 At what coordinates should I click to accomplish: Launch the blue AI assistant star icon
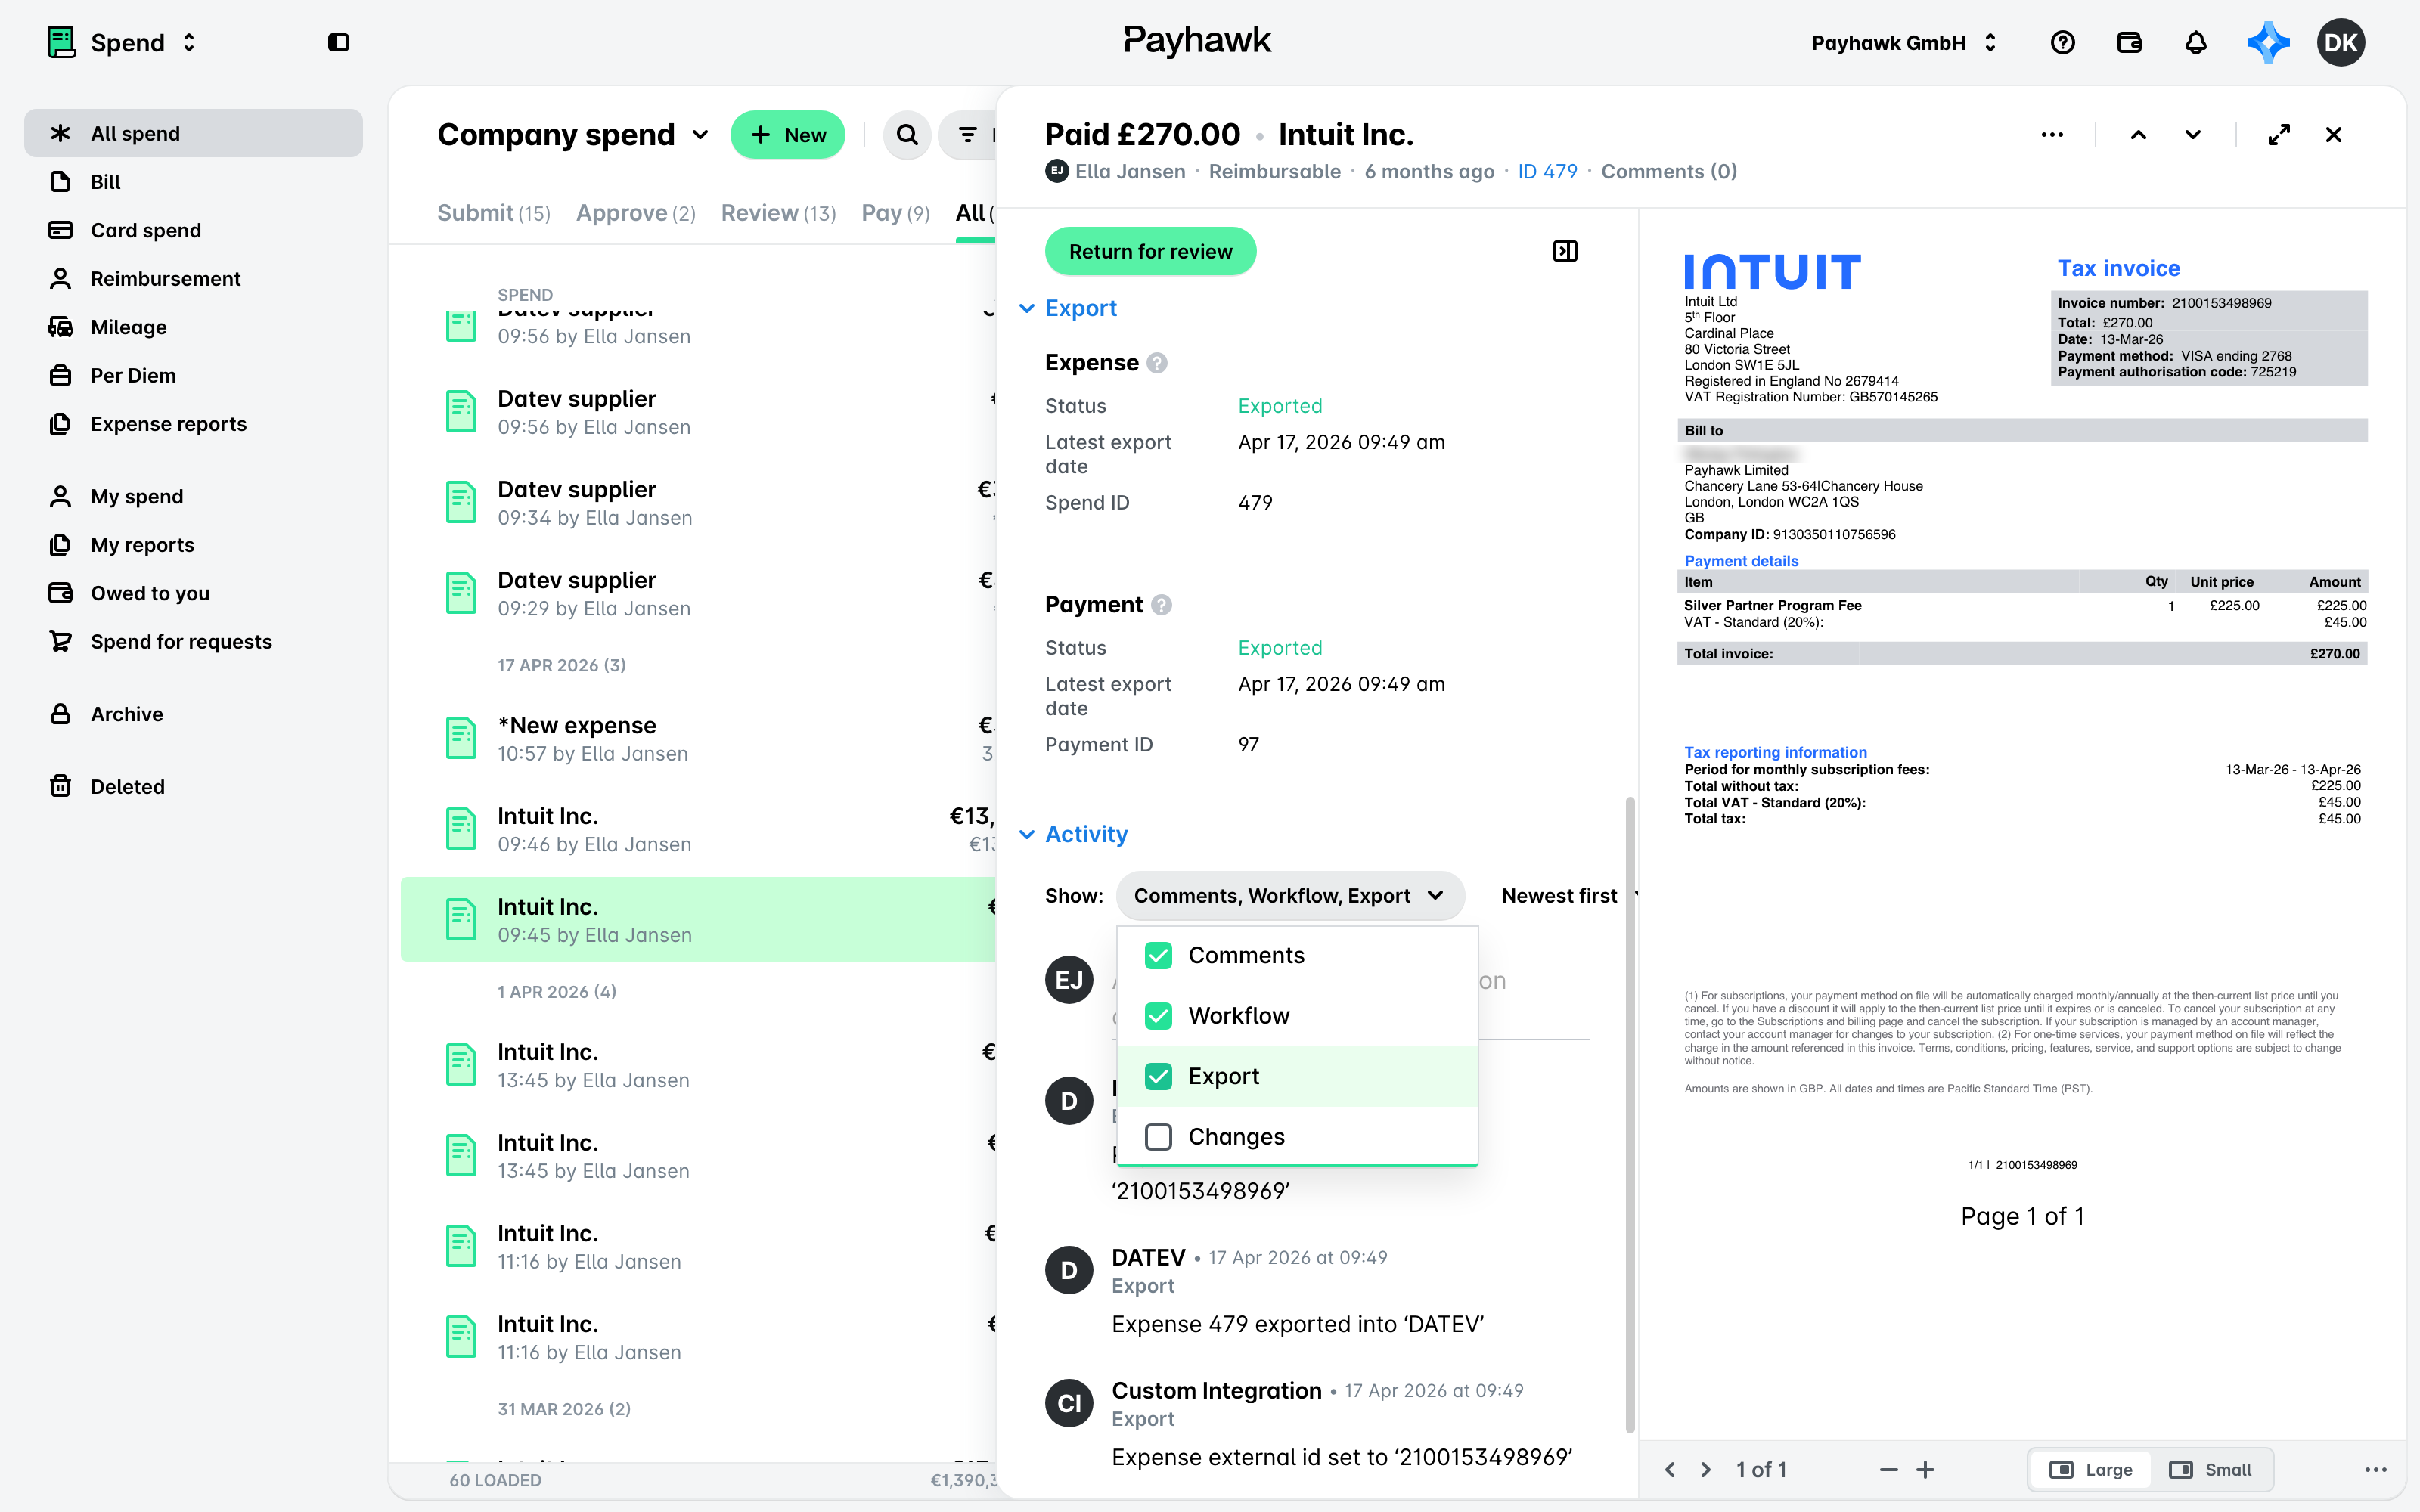2267,42
